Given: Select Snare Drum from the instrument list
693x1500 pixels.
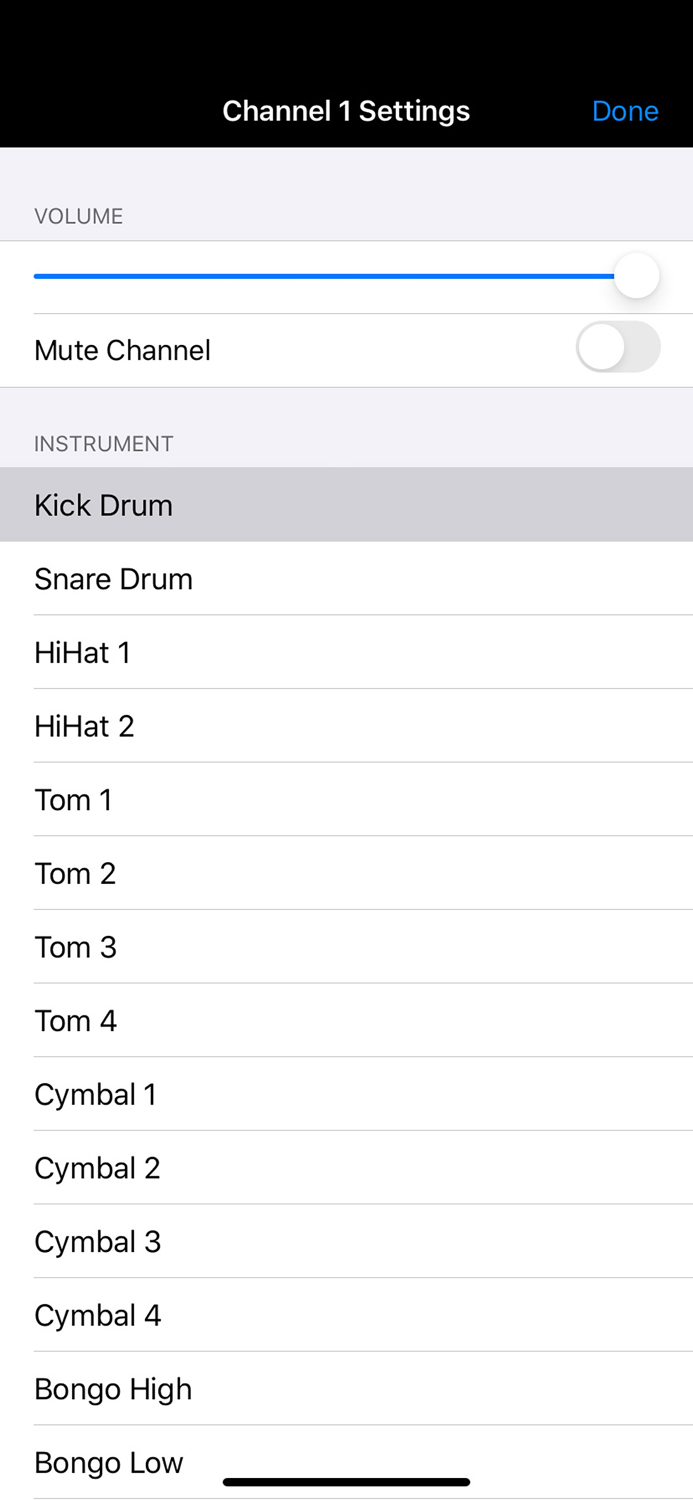Looking at the screenshot, I should [113, 578].
